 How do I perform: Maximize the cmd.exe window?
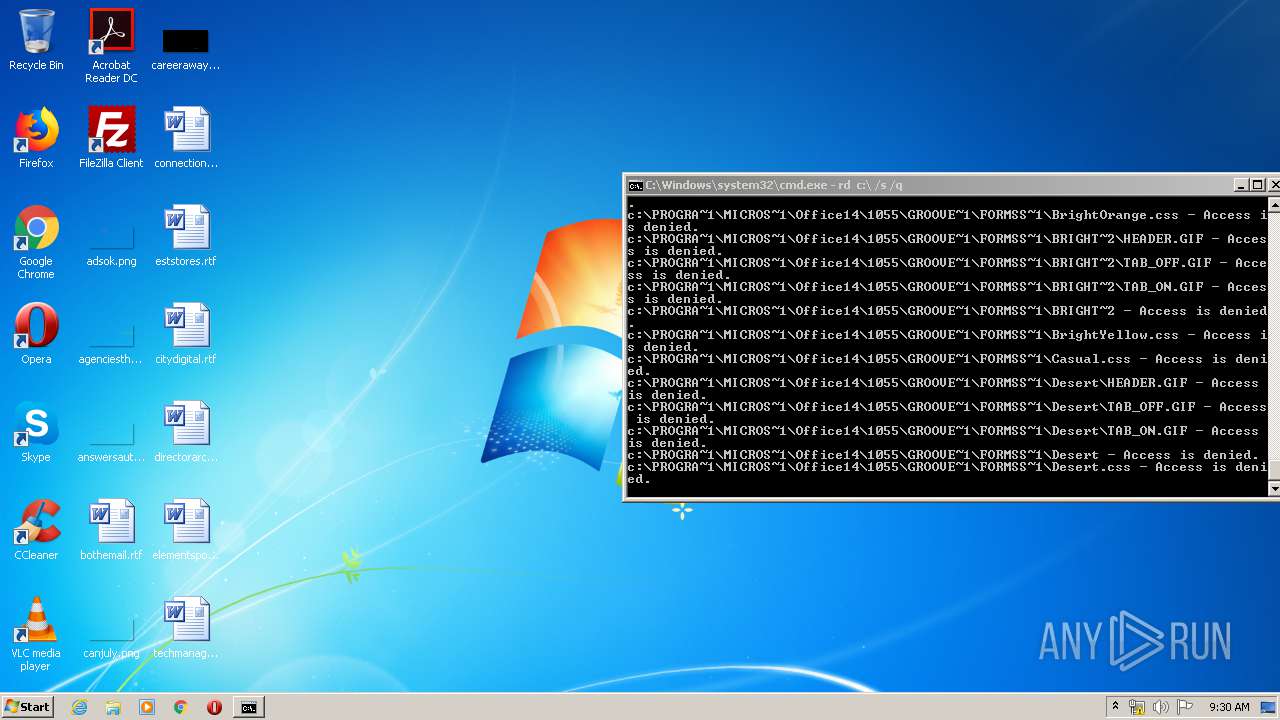point(1258,185)
